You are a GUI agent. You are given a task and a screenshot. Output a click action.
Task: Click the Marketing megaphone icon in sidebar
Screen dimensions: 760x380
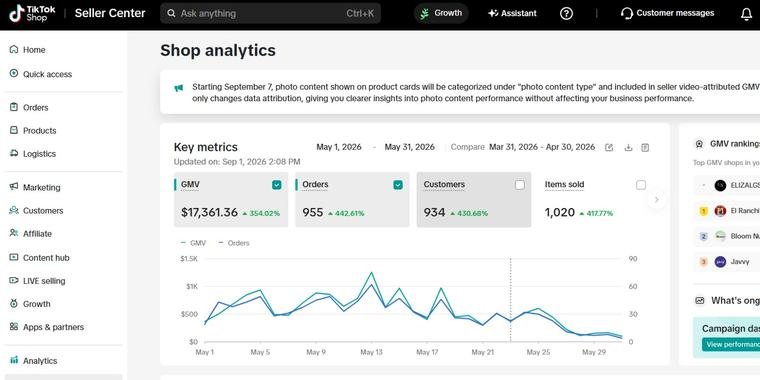(x=14, y=187)
